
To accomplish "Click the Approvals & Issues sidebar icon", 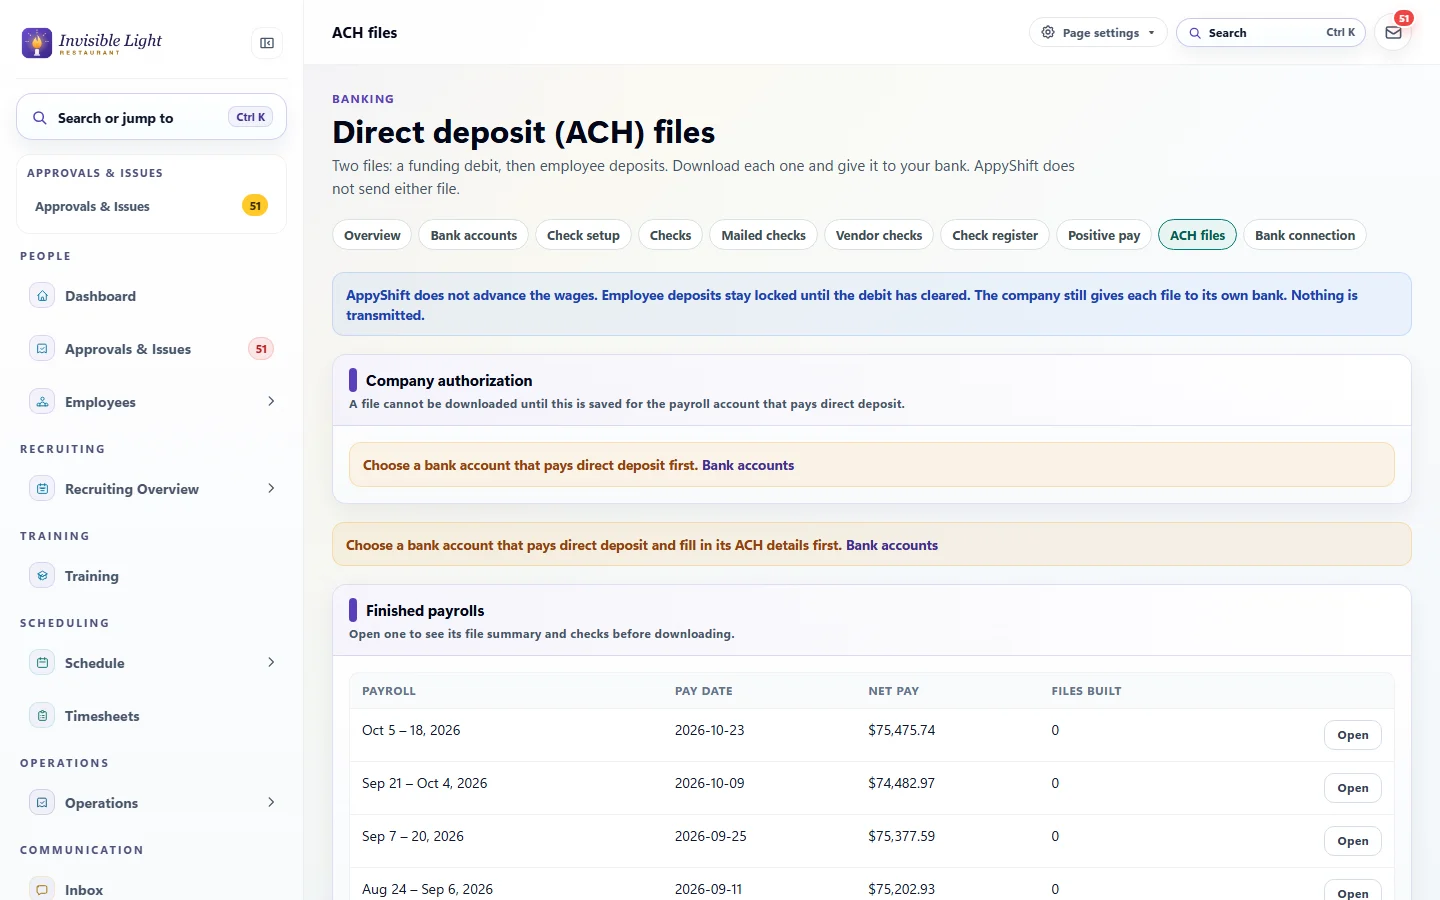I will [x=42, y=349].
